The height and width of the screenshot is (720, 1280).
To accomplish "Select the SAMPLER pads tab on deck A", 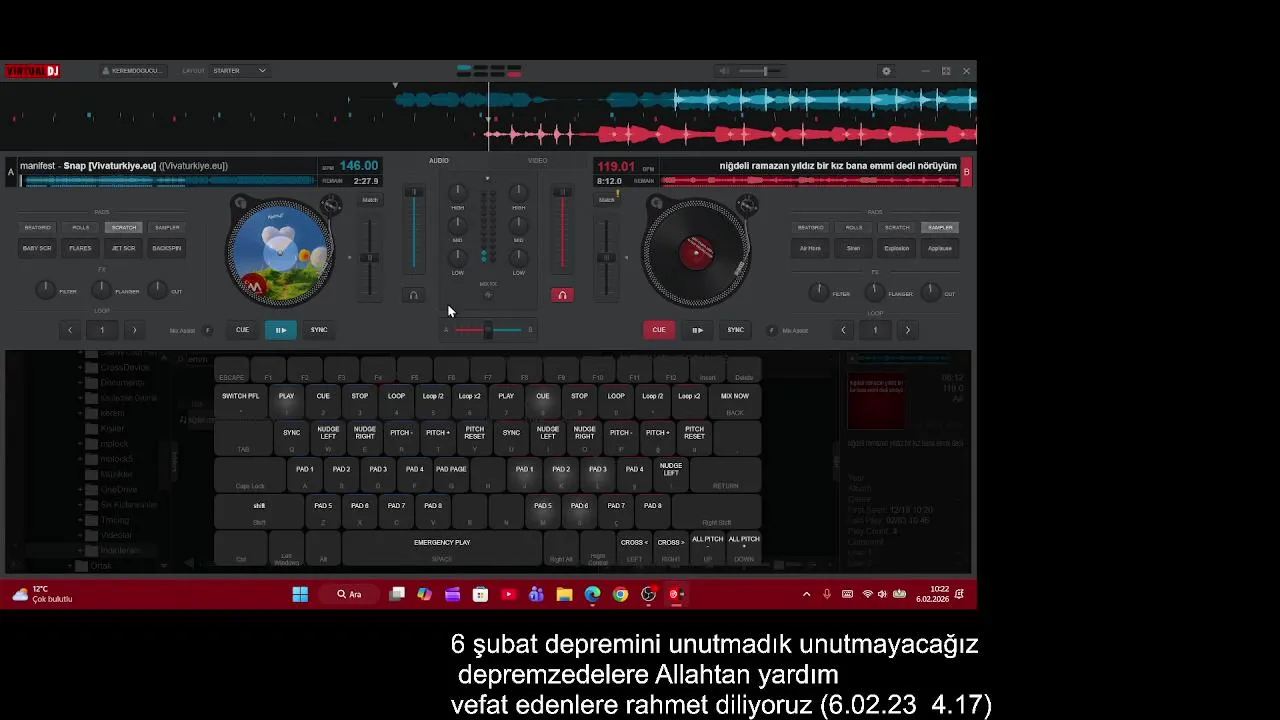I will pyautogui.click(x=167, y=227).
